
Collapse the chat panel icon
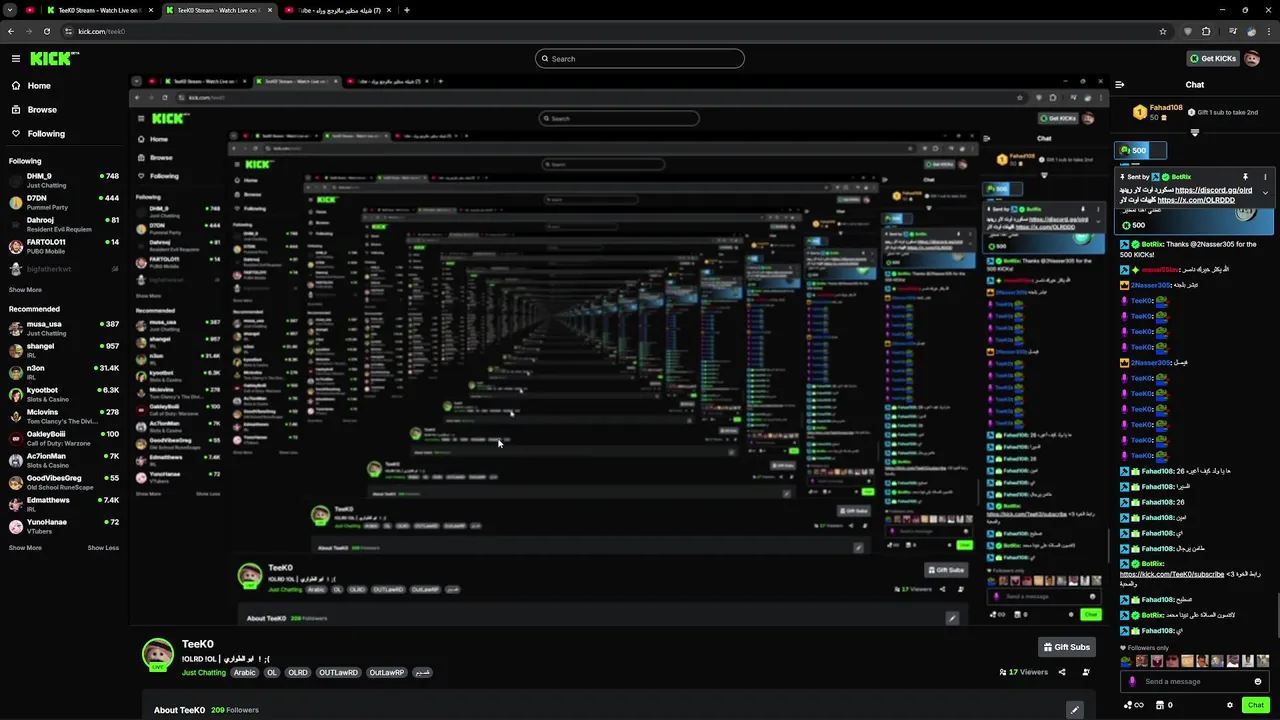pyautogui.click(x=1119, y=85)
